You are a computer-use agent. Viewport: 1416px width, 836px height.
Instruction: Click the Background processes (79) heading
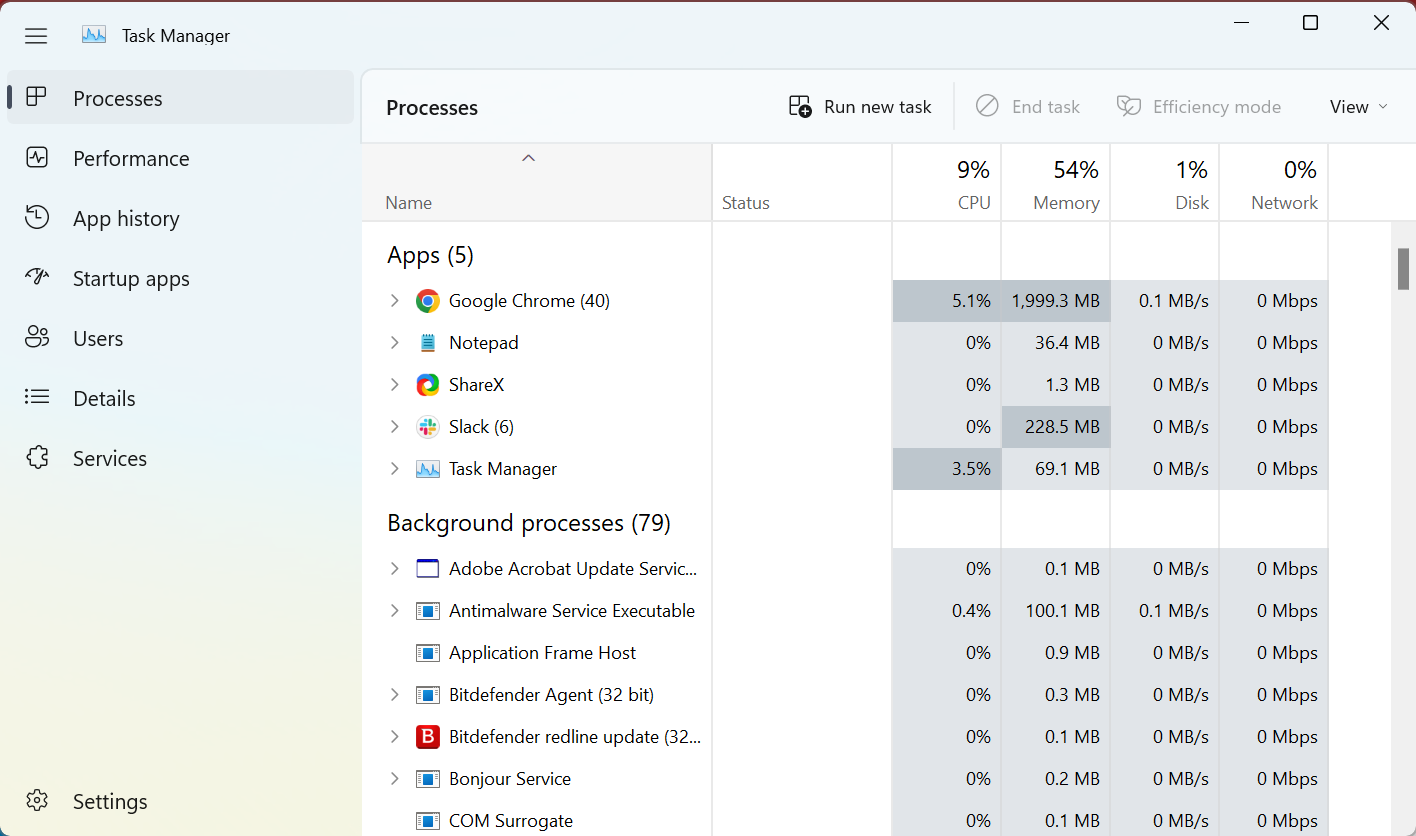tap(529, 523)
